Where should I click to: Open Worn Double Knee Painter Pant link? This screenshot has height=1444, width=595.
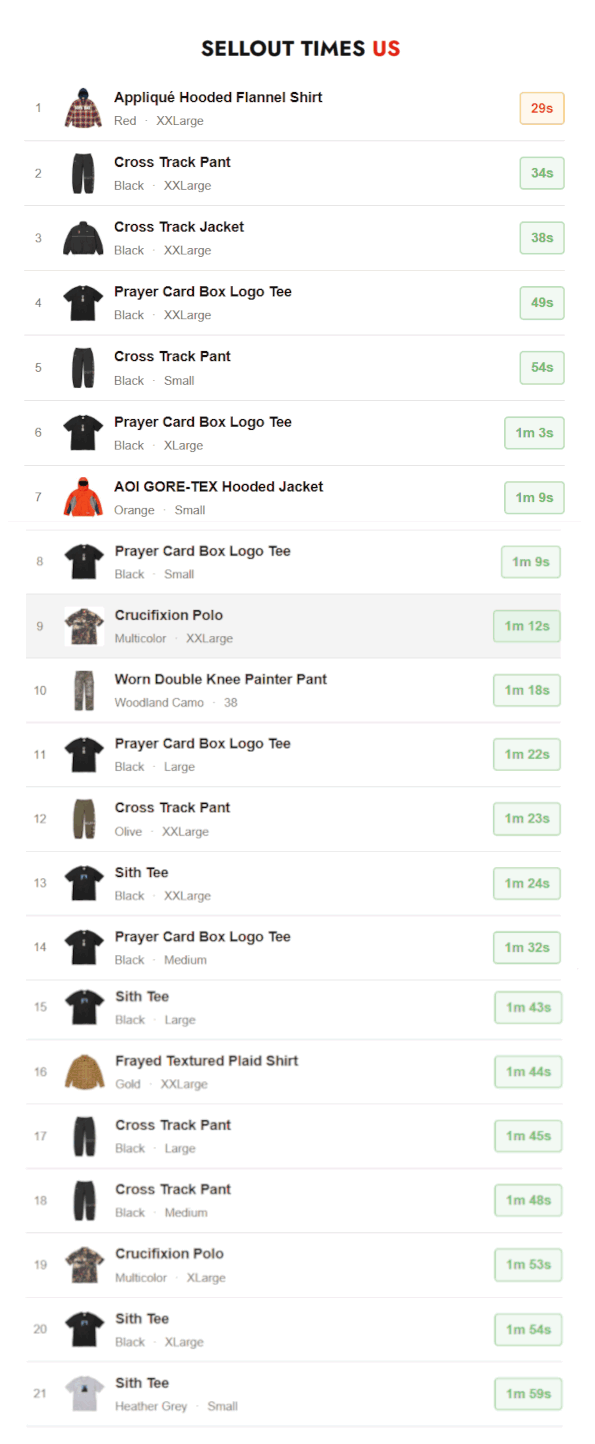click(221, 679)
